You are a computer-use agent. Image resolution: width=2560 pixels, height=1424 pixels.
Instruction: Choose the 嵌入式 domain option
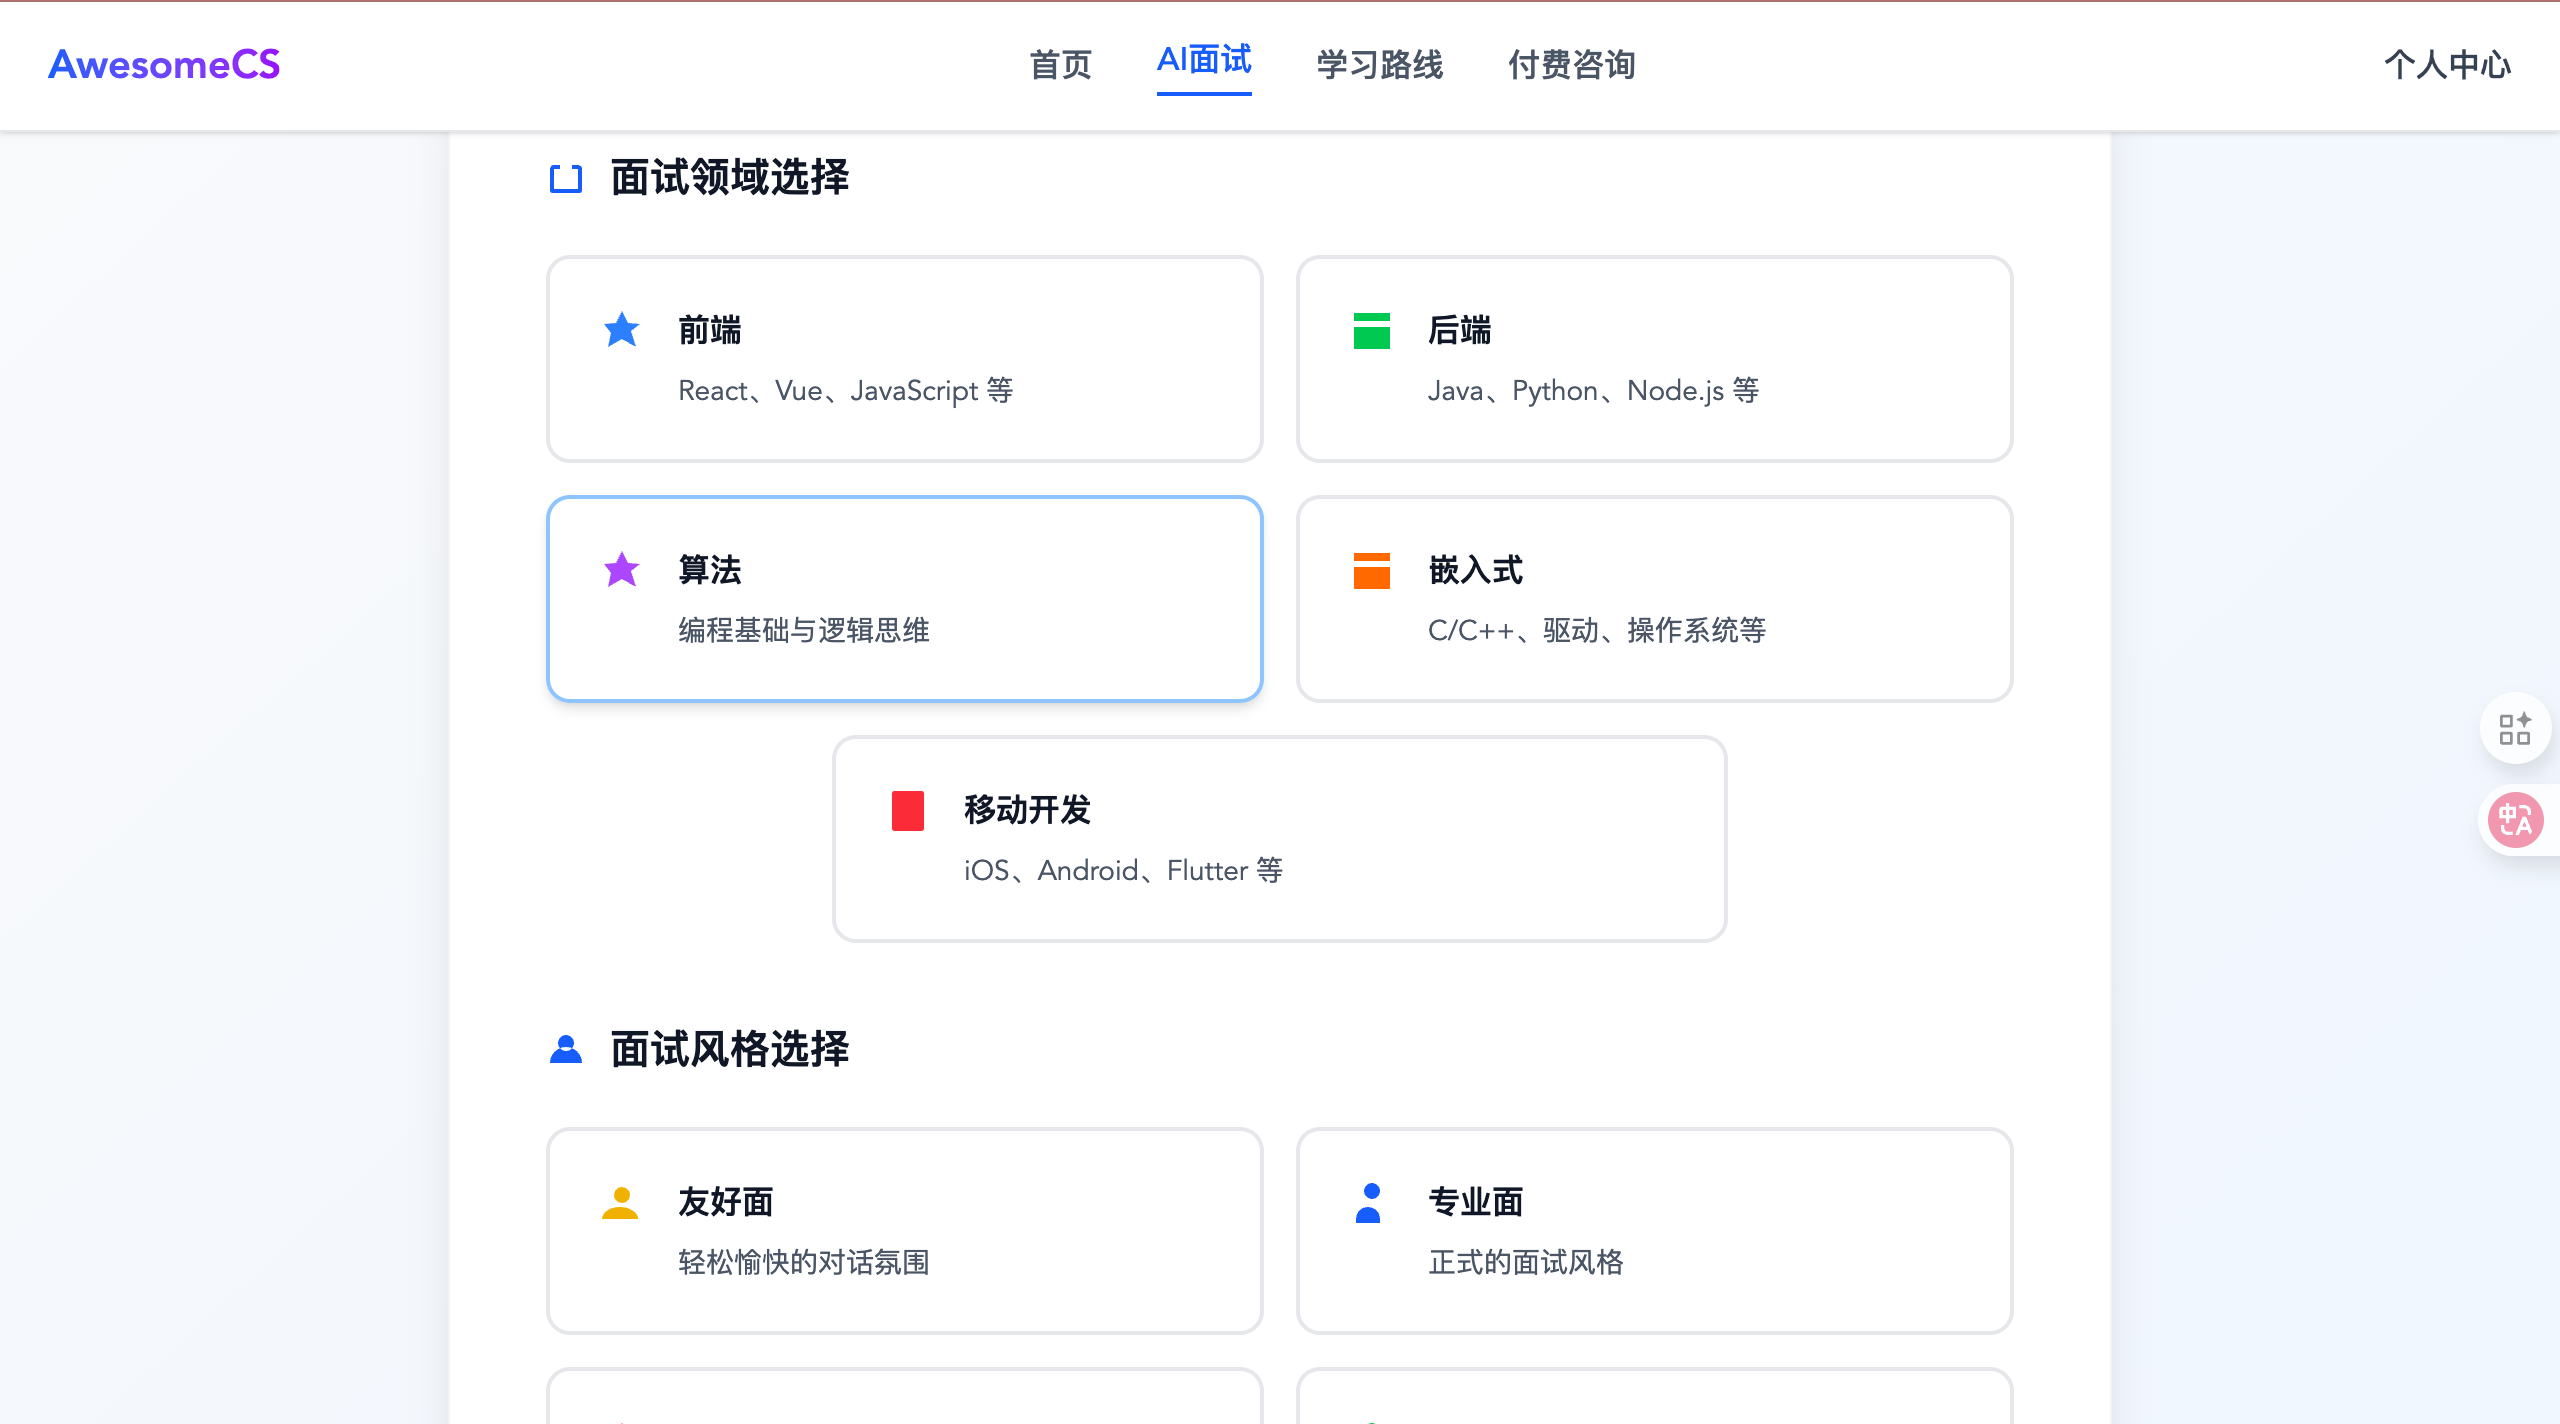[1654, 600]
